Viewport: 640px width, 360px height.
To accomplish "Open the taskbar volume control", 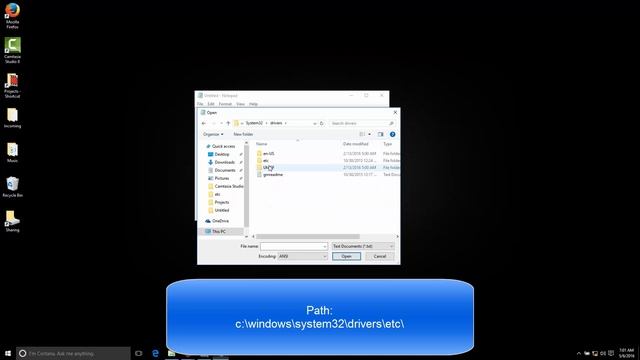I will (x=603, y=353).
